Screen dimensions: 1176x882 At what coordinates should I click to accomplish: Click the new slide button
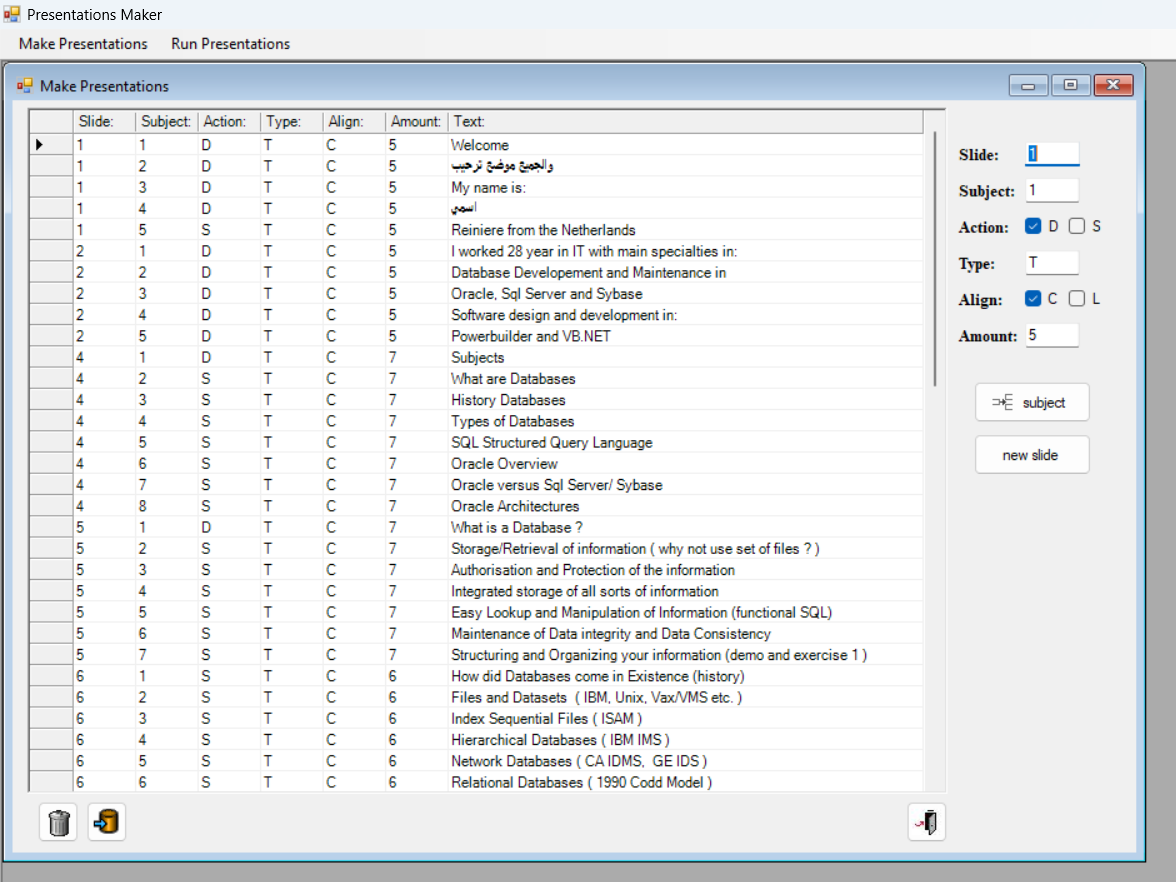pyautogui.click(x=1032, y=454)
